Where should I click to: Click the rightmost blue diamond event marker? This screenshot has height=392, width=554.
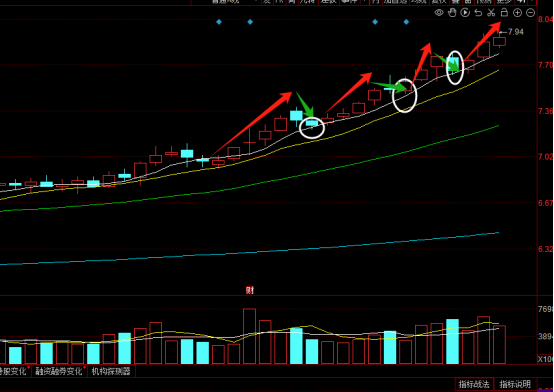406,22
